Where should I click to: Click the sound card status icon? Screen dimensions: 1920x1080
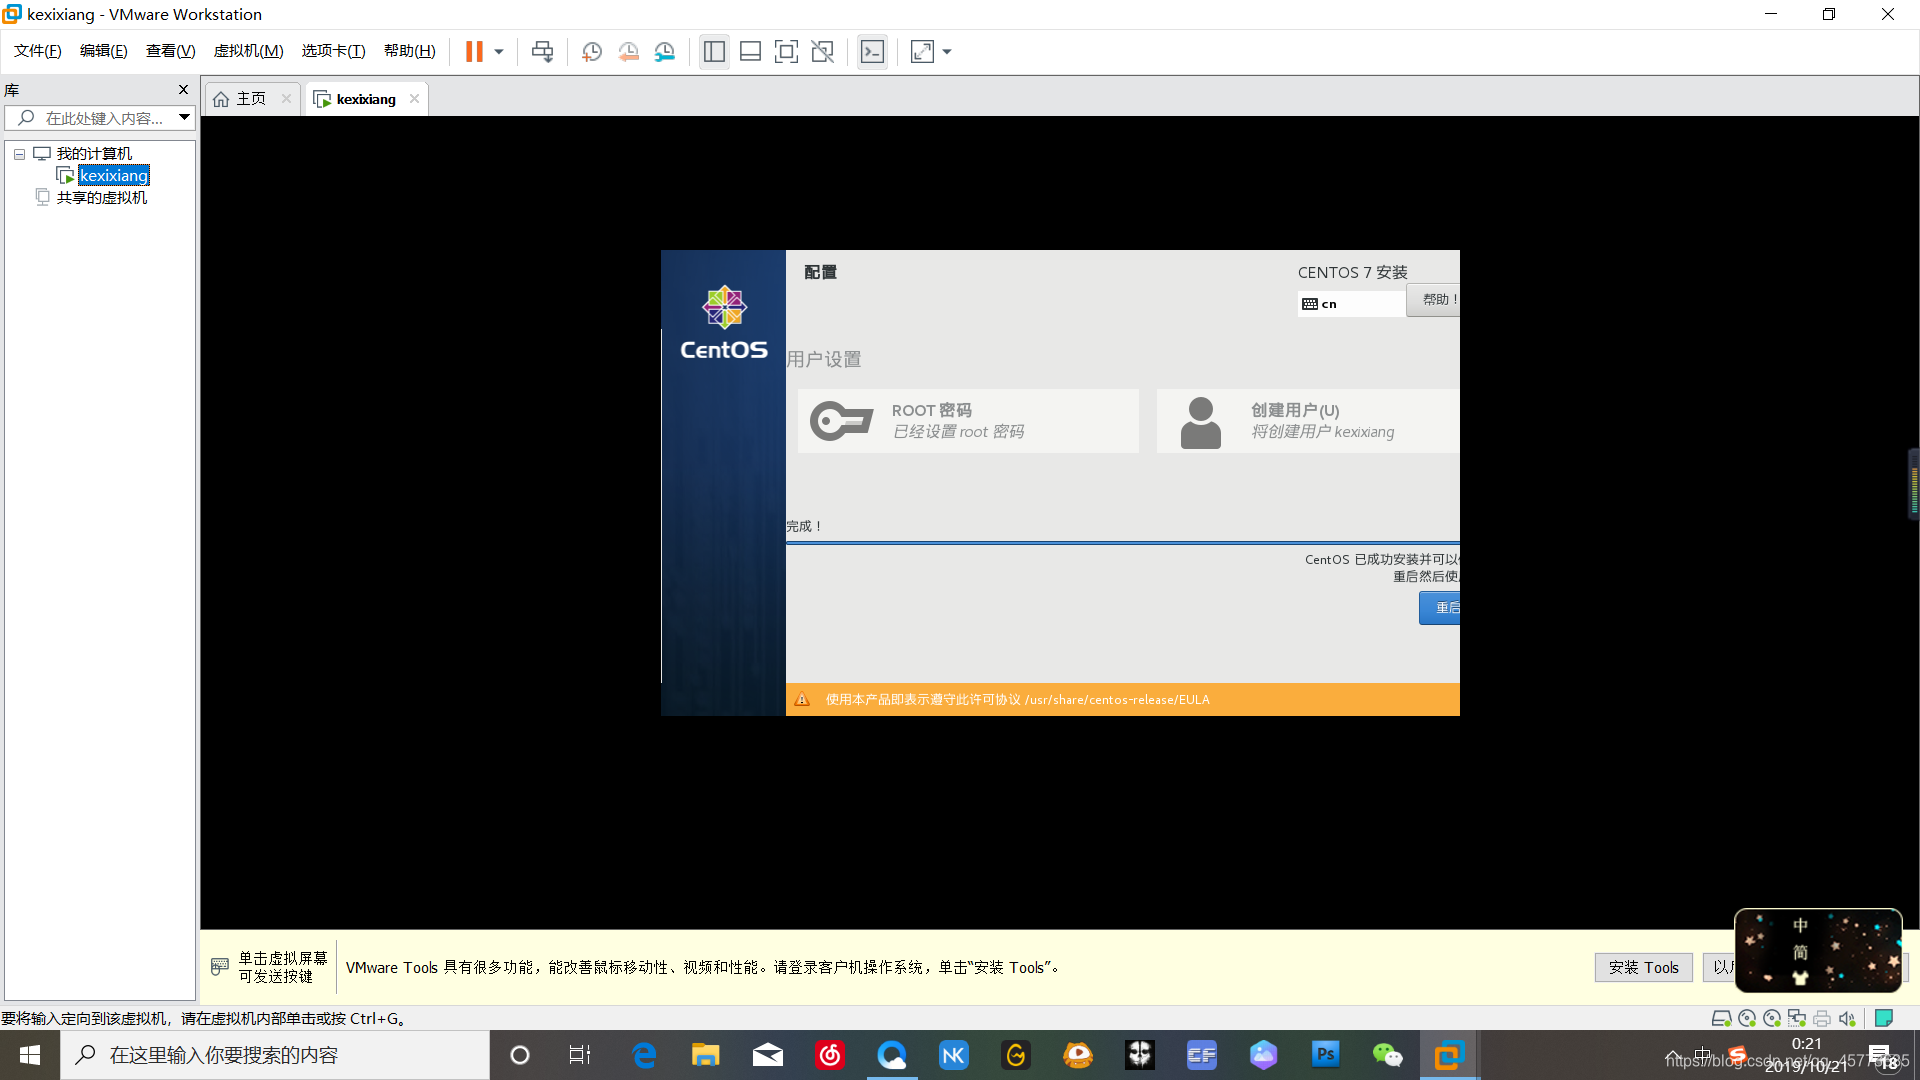(x=1847, y=1018)
